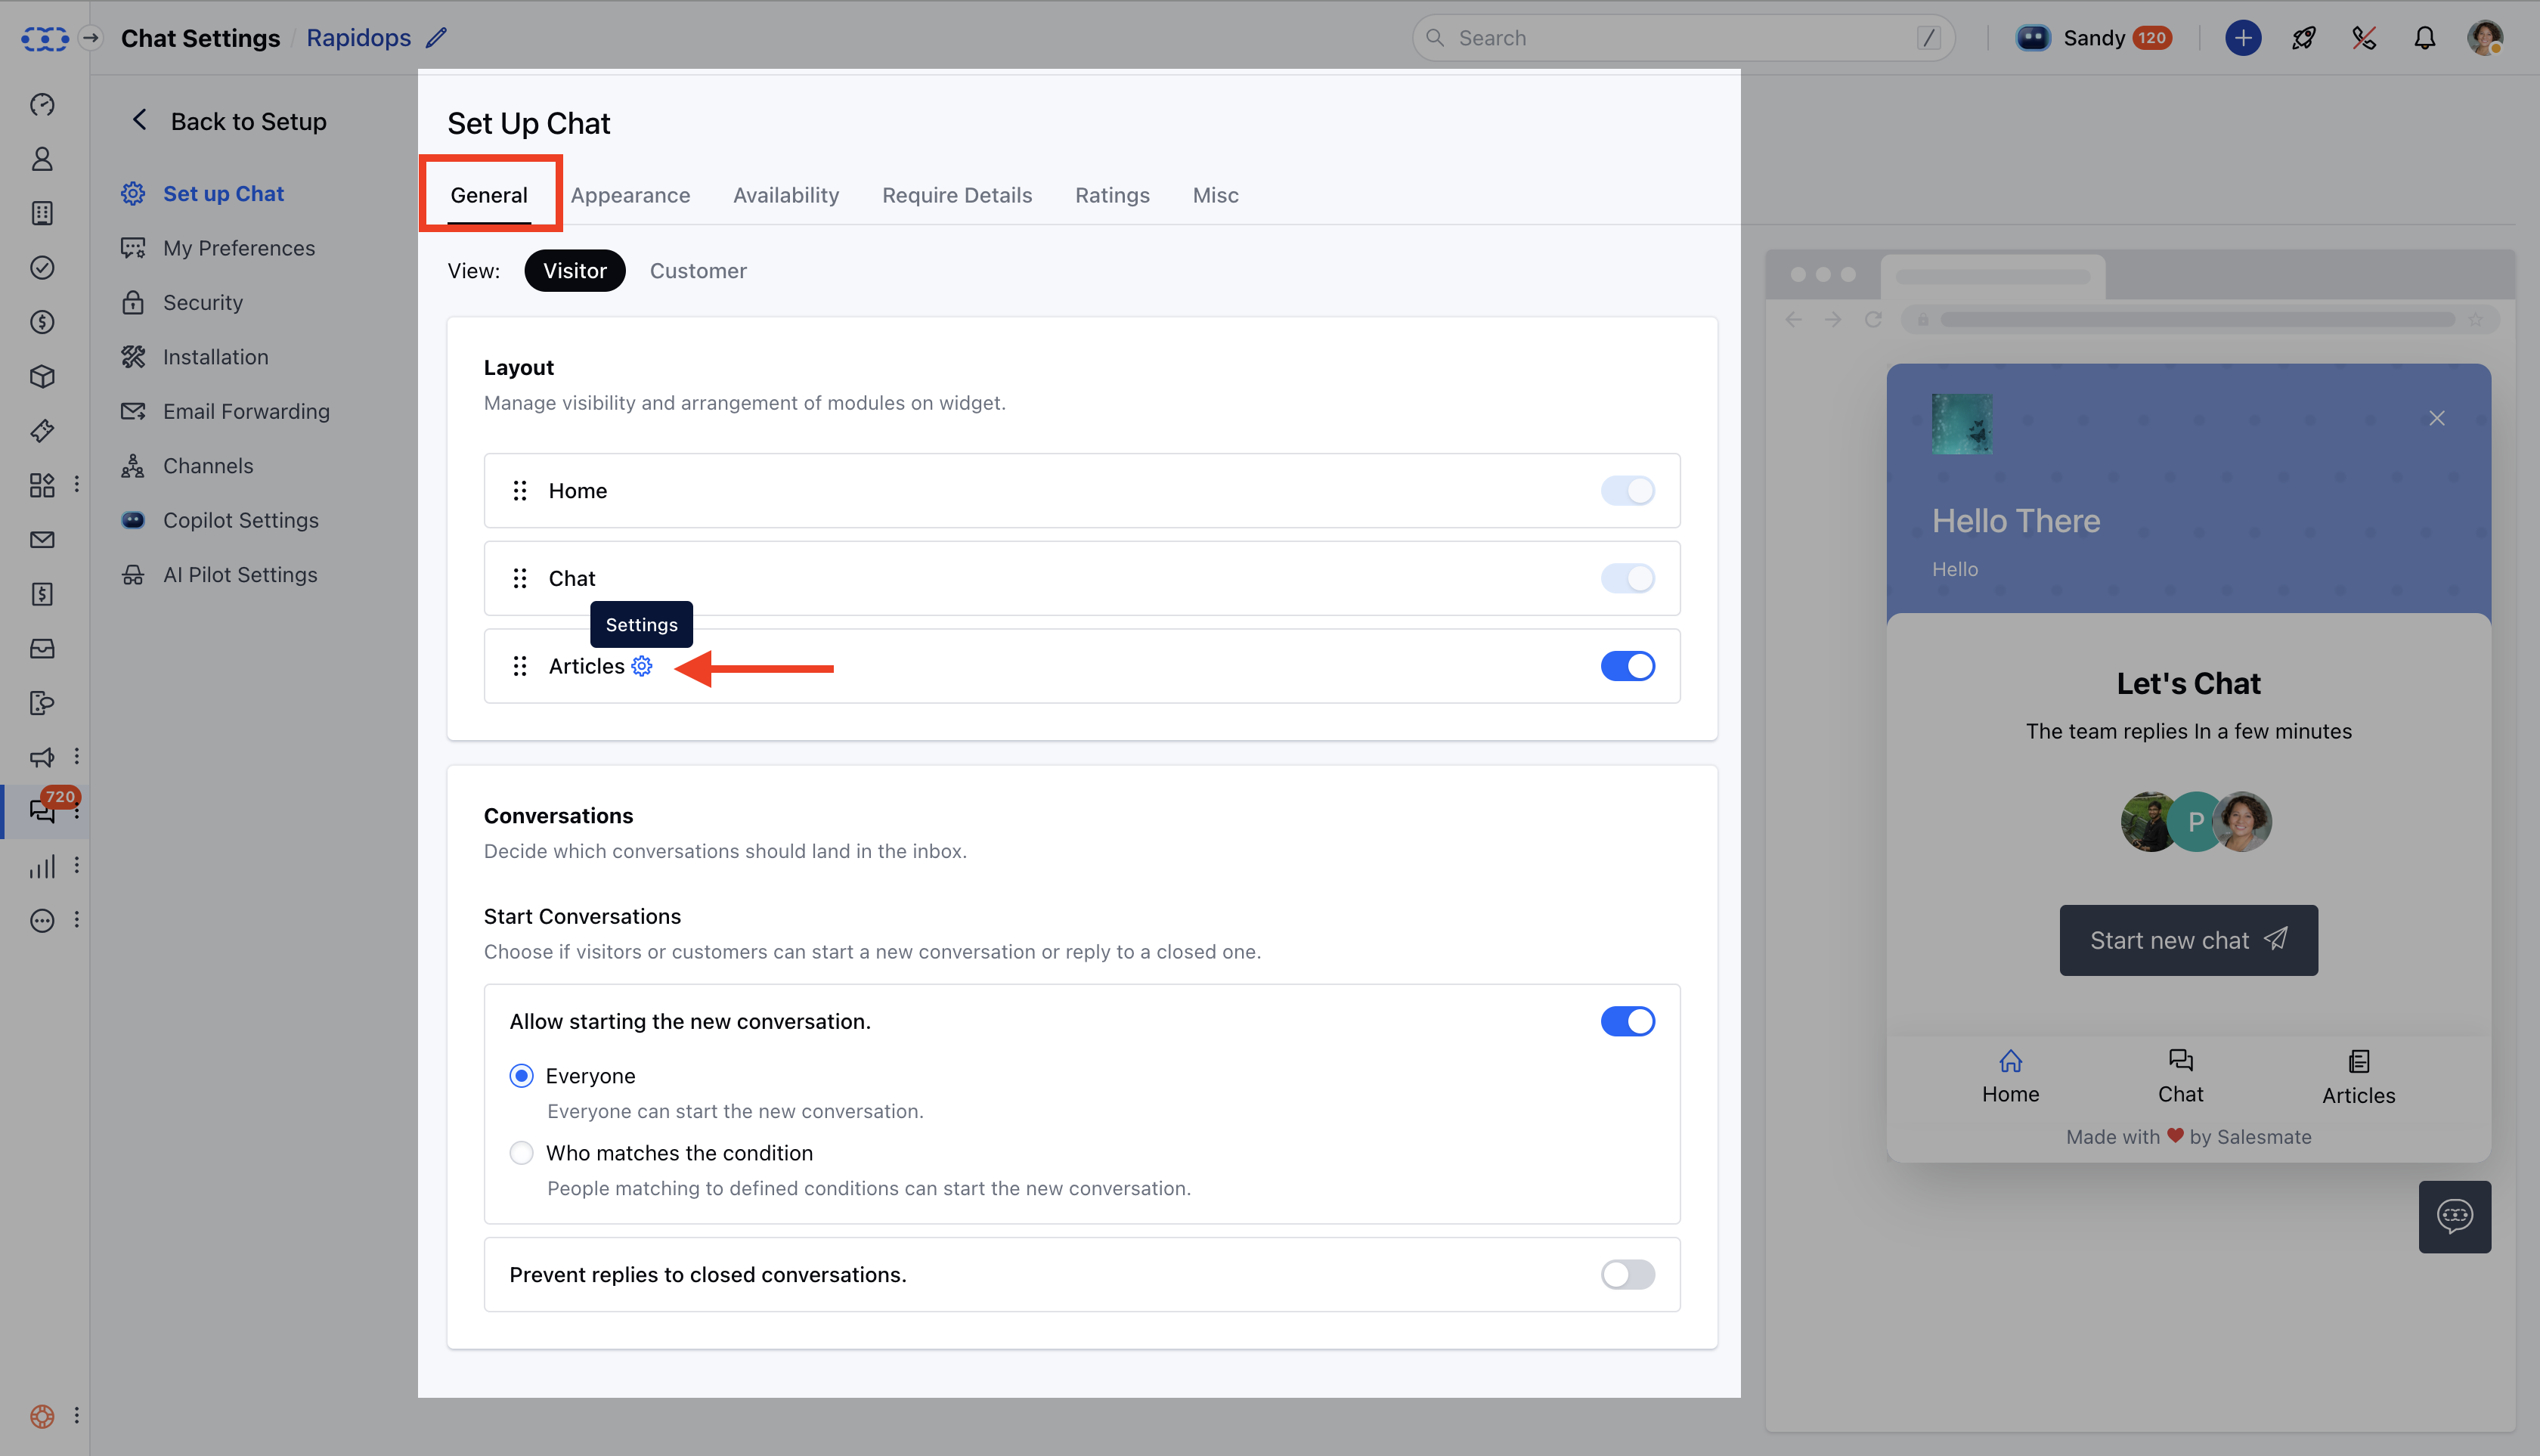This screenshot has height=1456, width=2540.
Task: Open the Availability tab
Action: coord(786,195)
